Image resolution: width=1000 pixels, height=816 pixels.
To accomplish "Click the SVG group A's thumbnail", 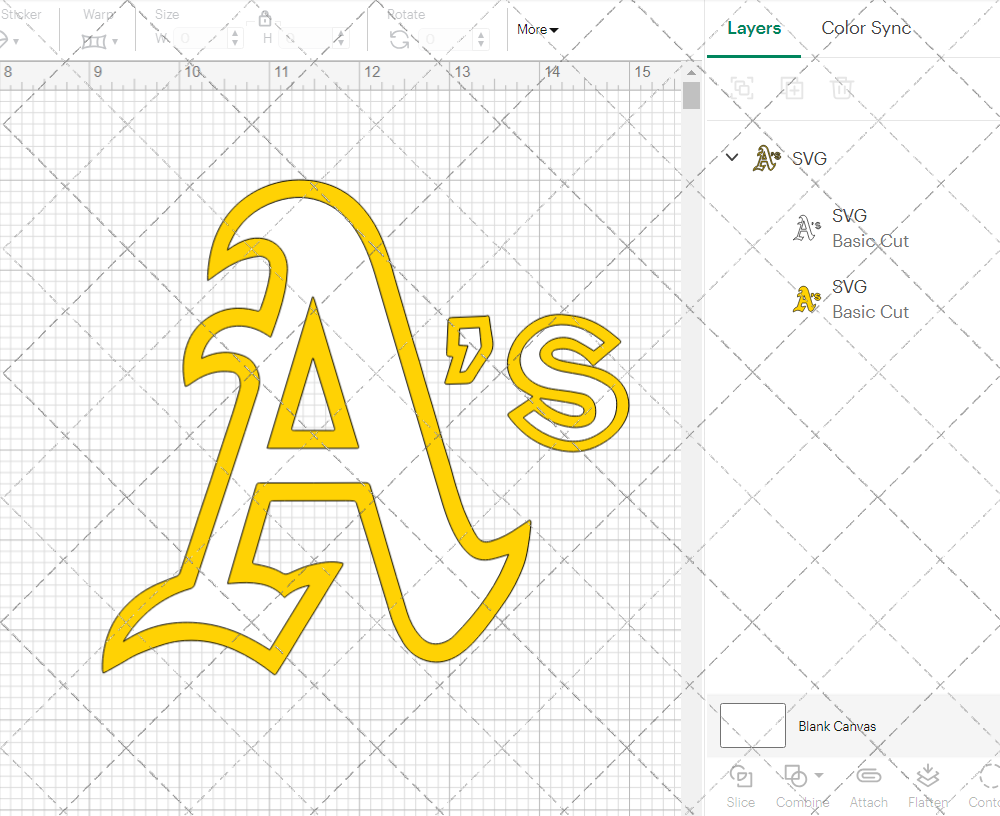I will click(767, 158).
